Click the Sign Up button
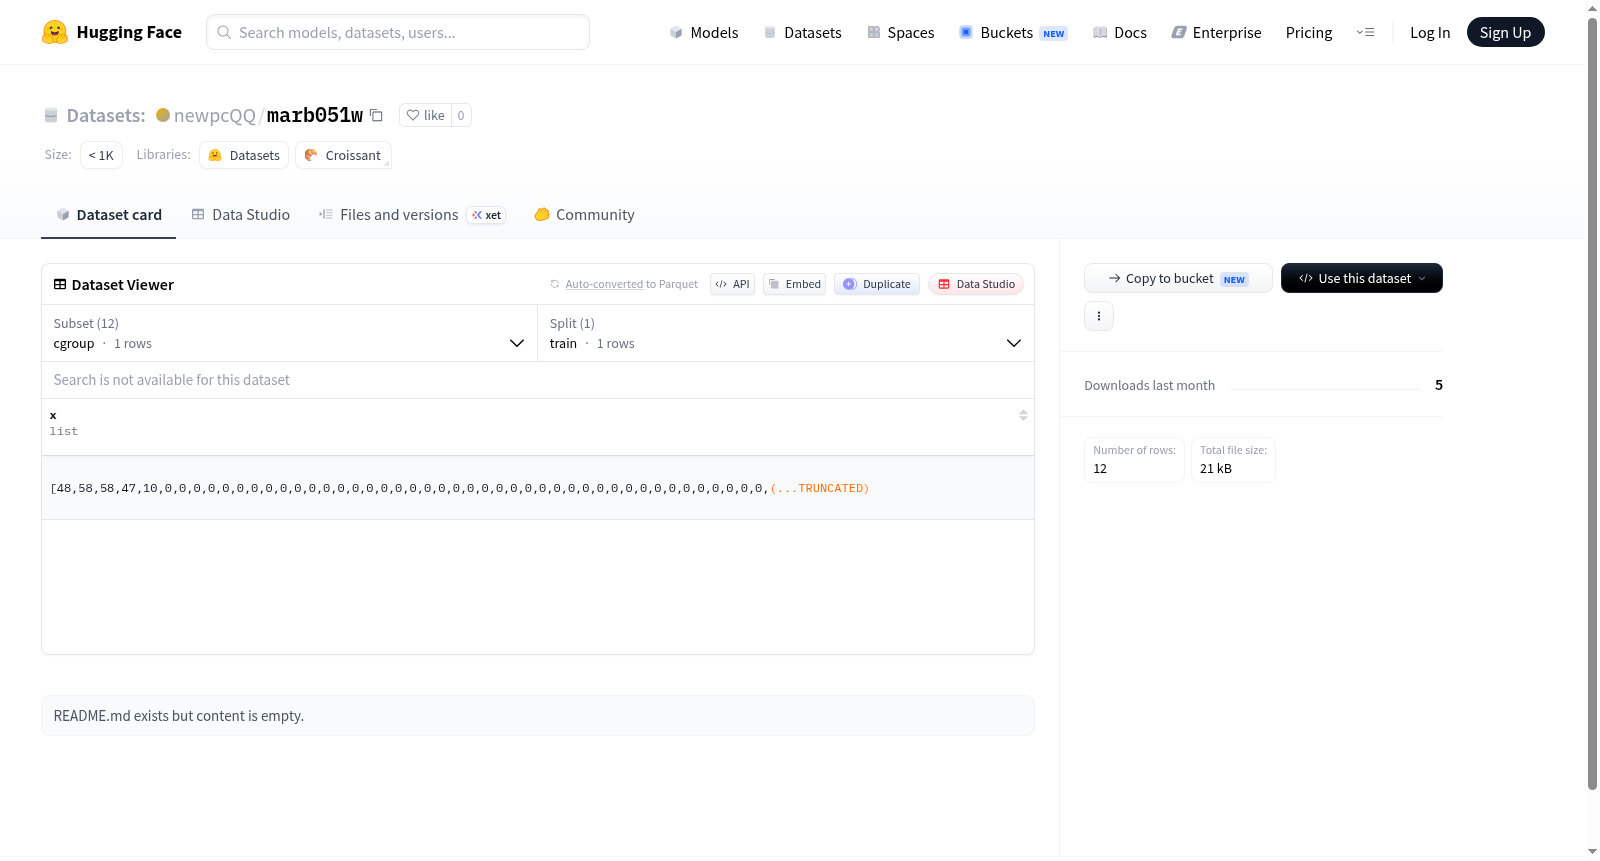The image size is (1600, 861). 1506,32
